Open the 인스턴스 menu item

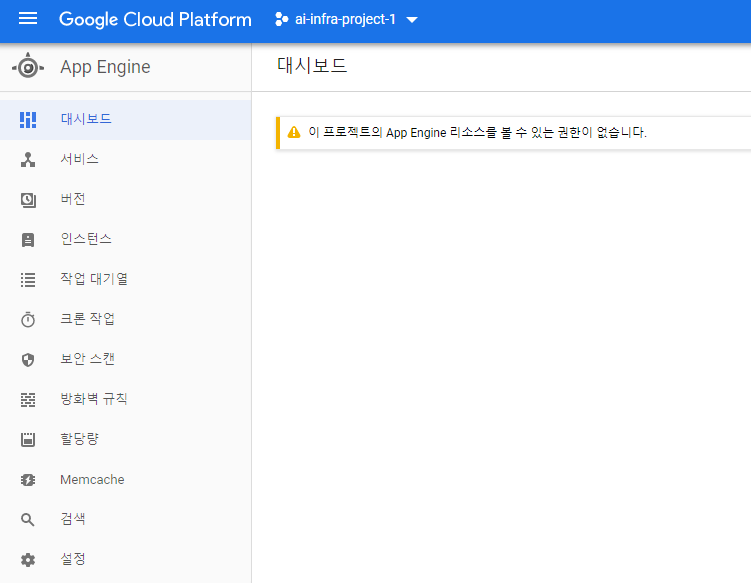(x=125, y=240)
